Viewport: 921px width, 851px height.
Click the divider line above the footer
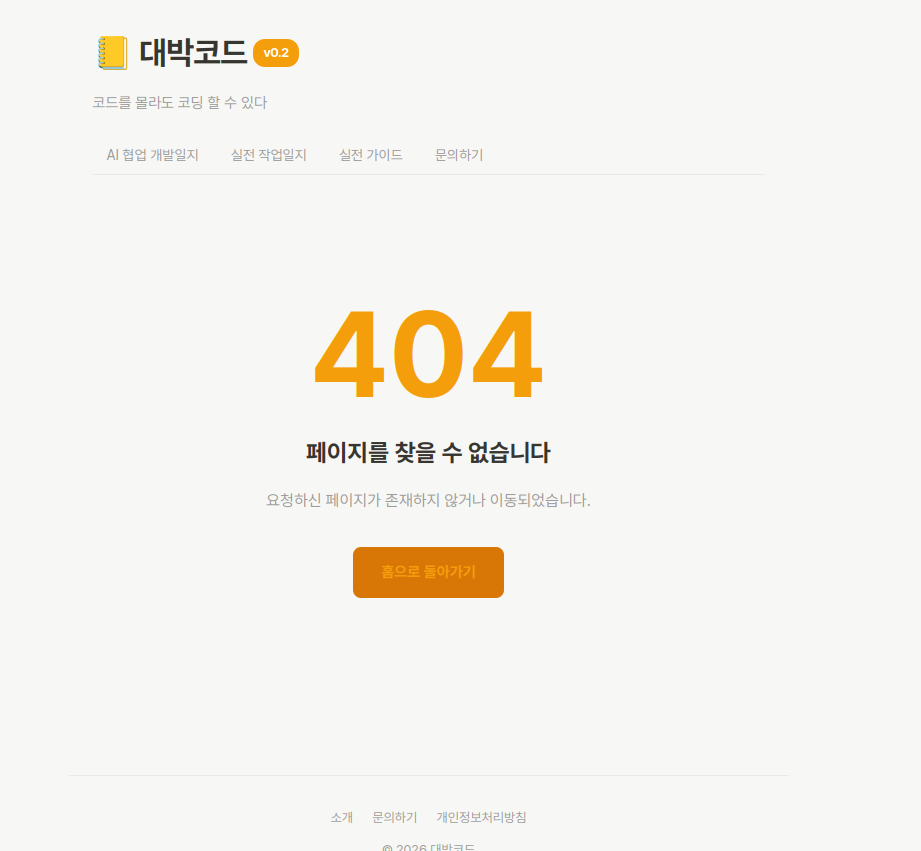(x=428, y=775)
